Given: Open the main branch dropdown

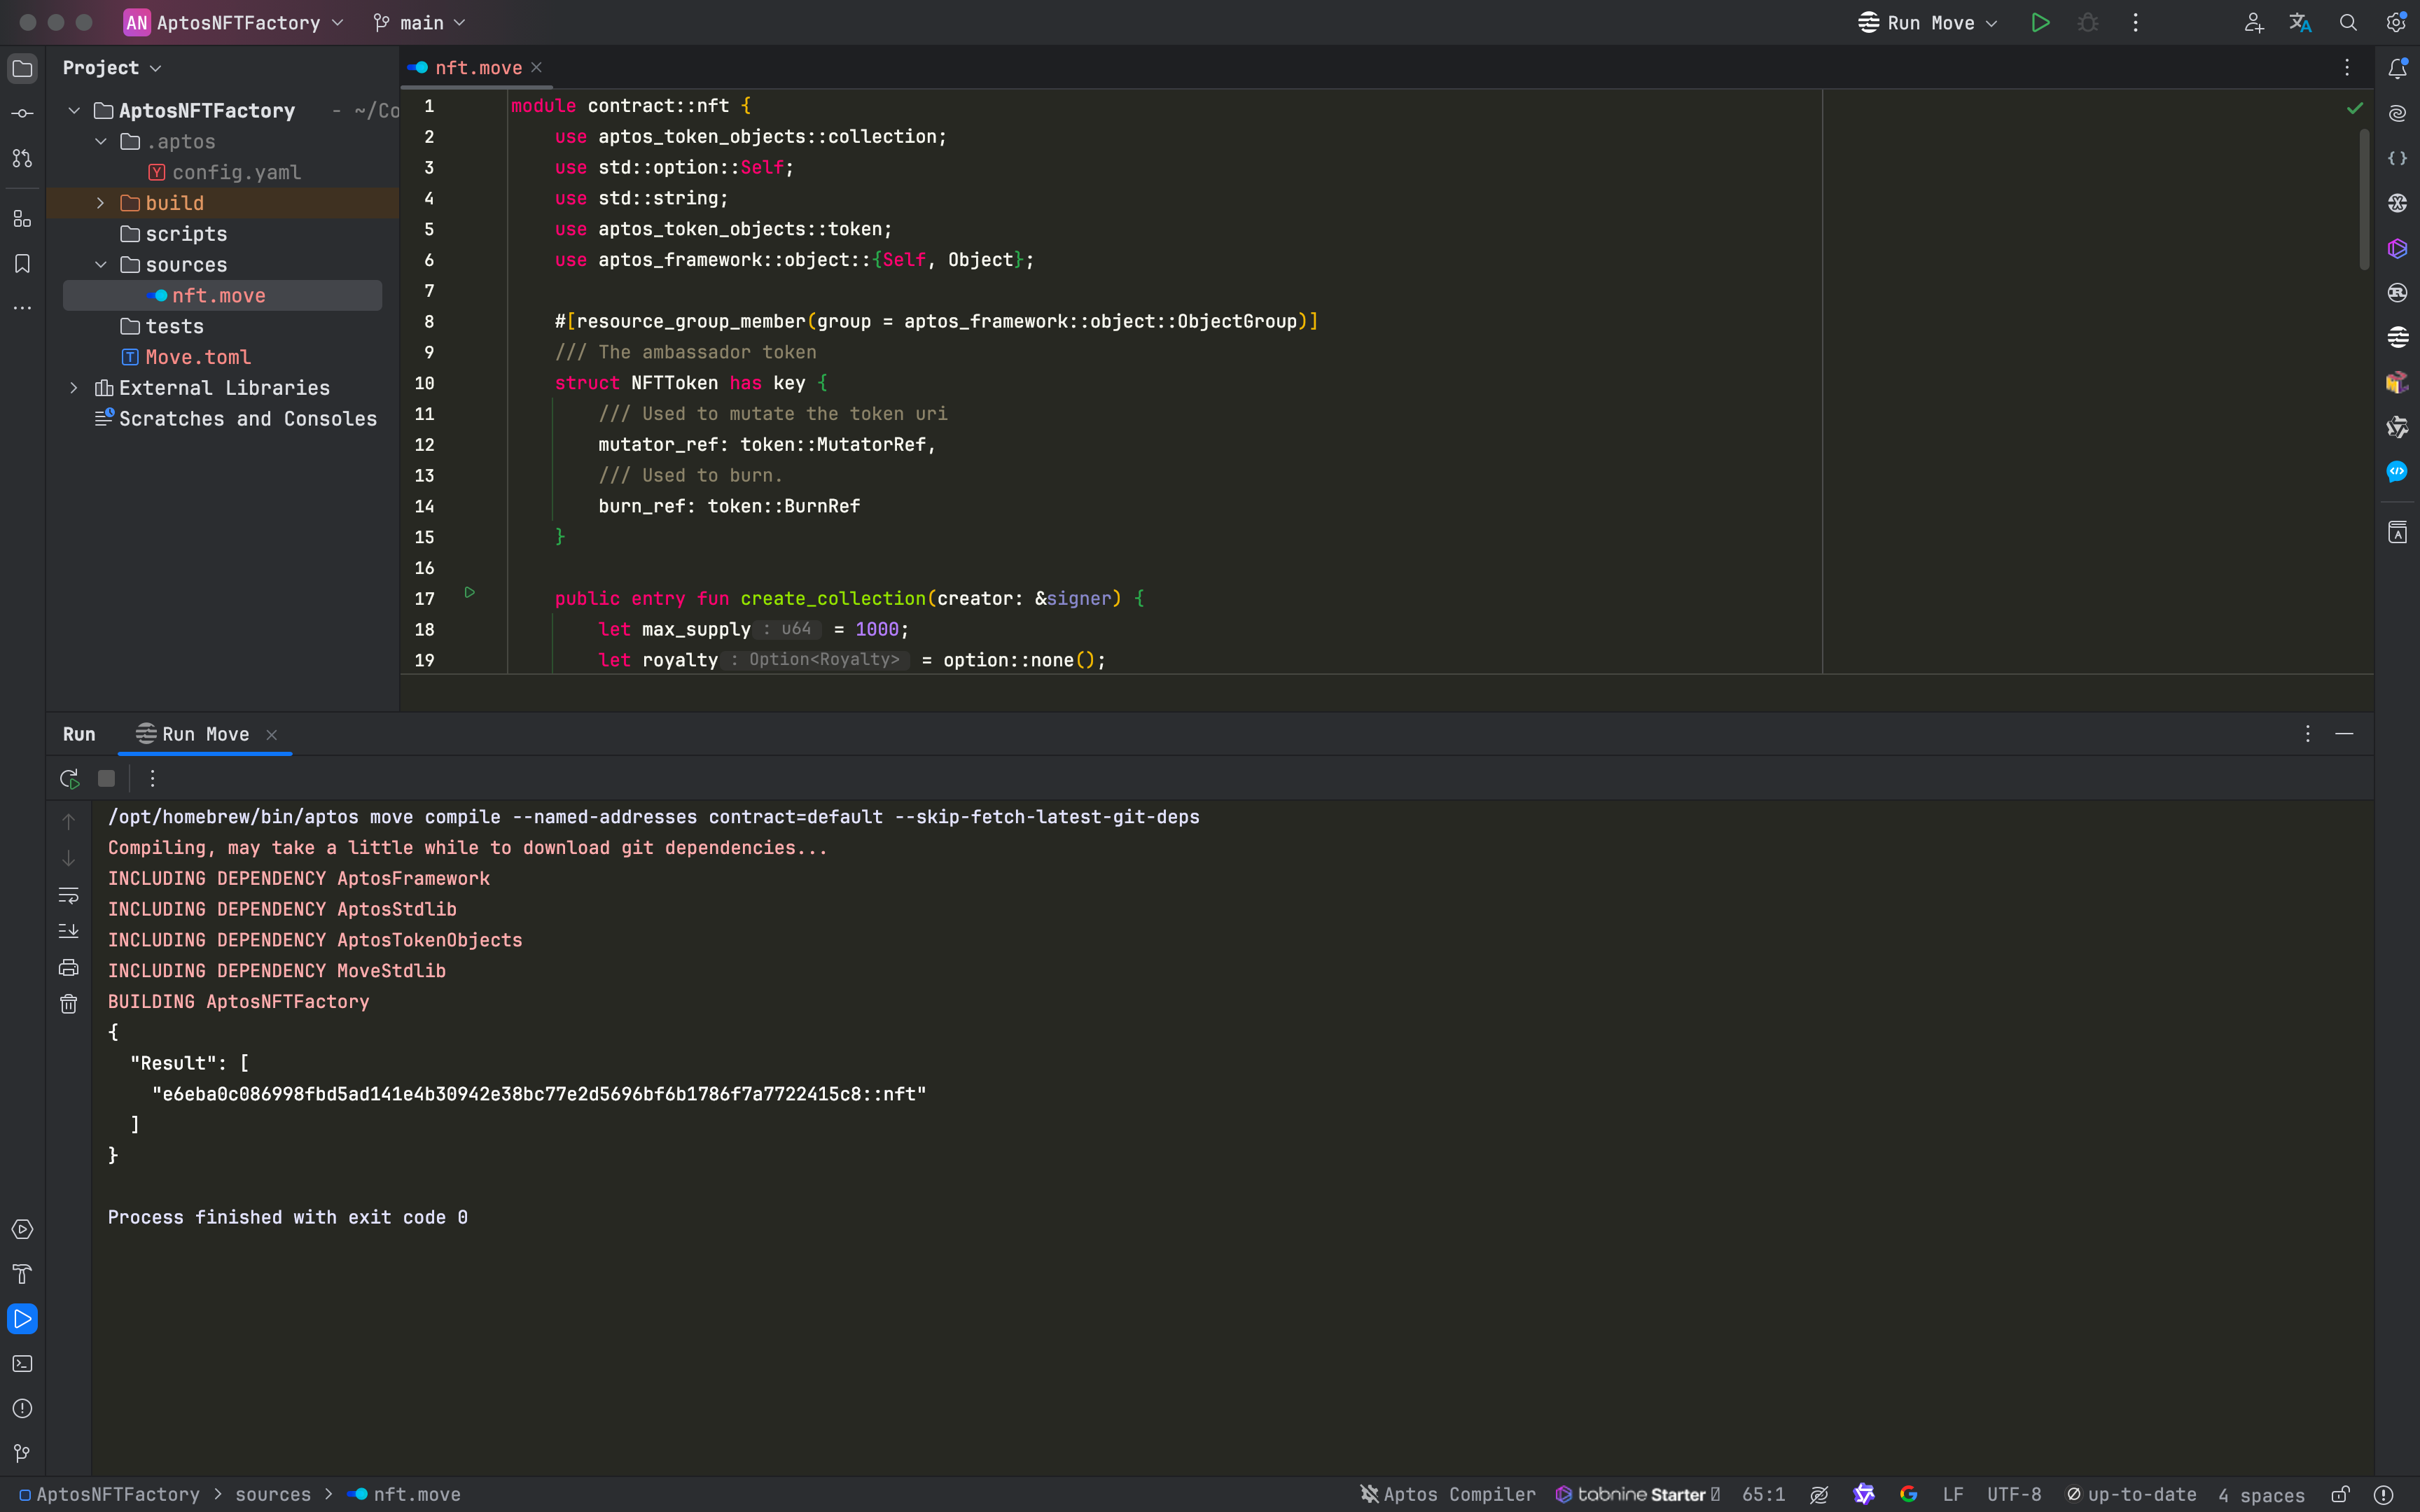Looking at the screenshot, I should click(419, 22).
